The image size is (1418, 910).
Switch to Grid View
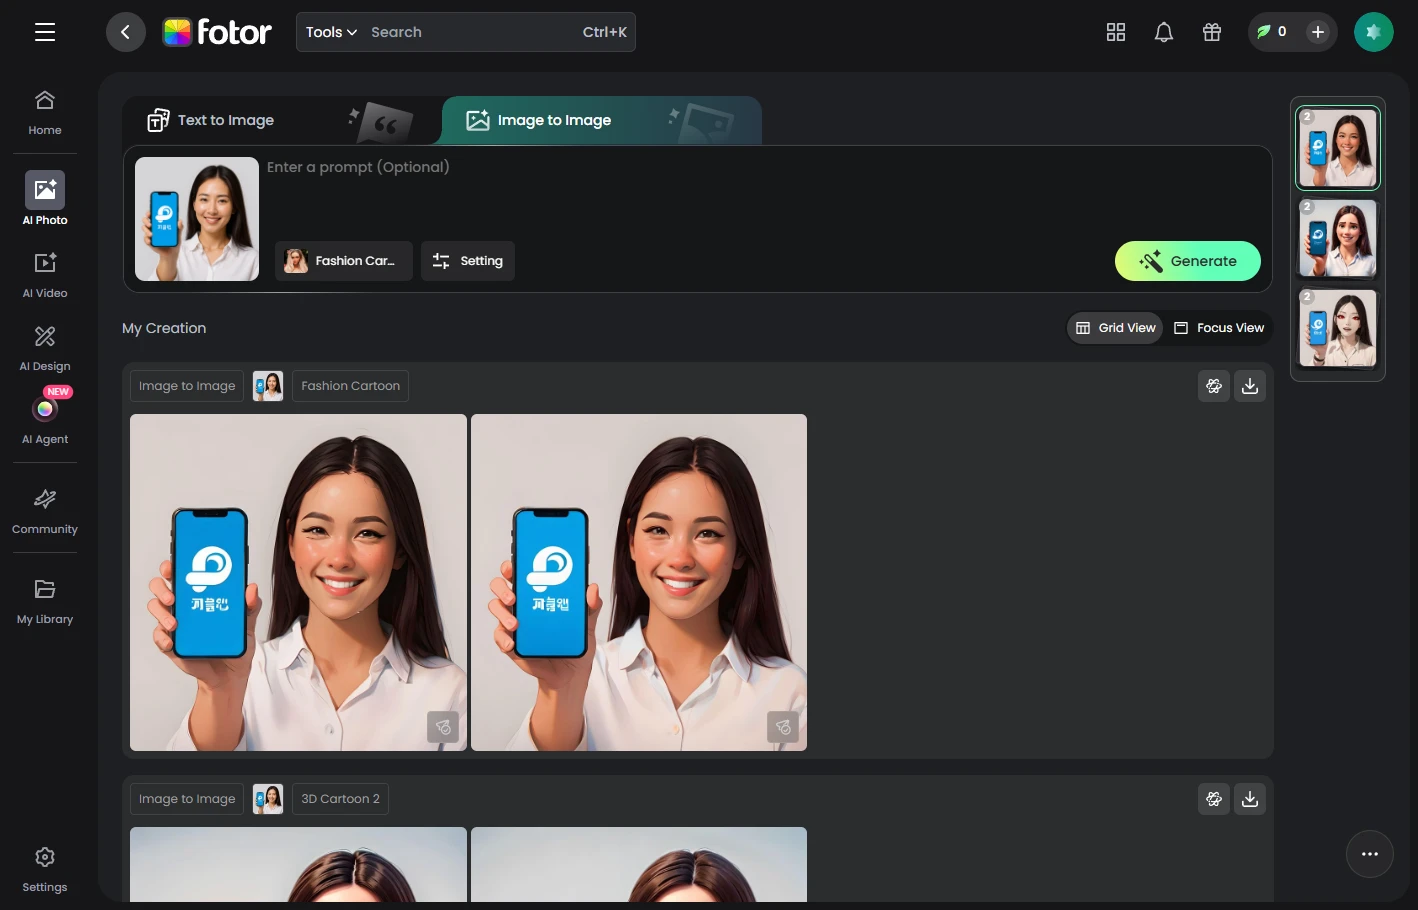tap(1116, 328)
